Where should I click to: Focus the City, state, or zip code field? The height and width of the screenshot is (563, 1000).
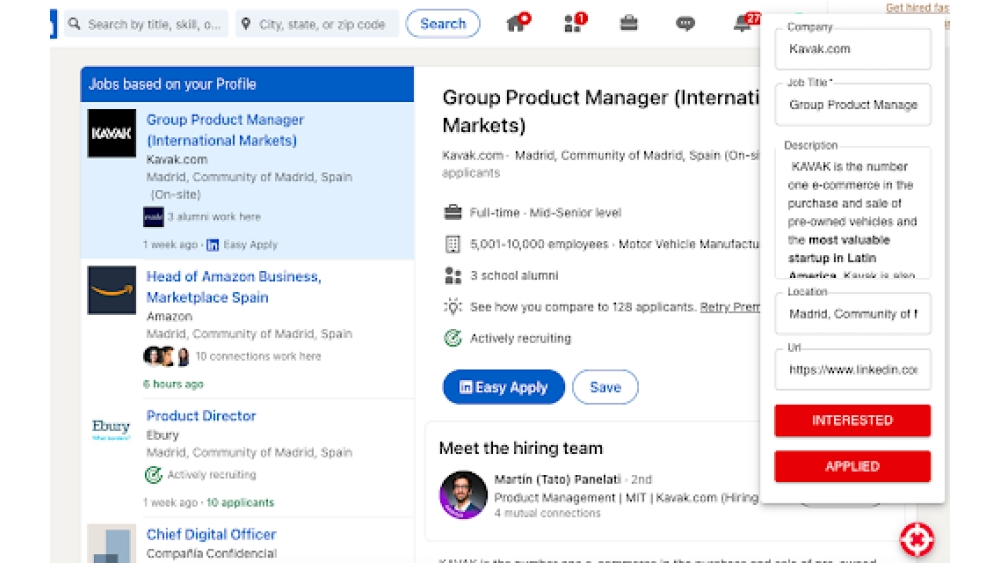[x=317, y=24]
